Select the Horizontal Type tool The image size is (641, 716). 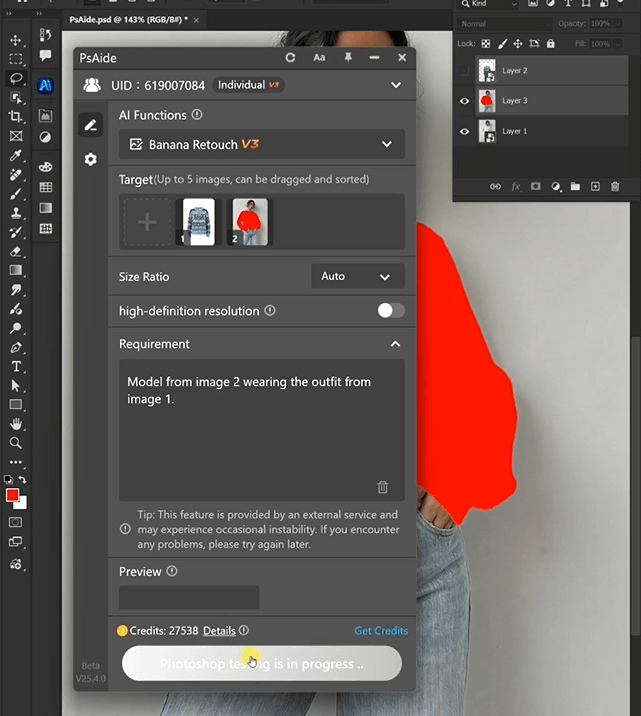click(16, 367)
